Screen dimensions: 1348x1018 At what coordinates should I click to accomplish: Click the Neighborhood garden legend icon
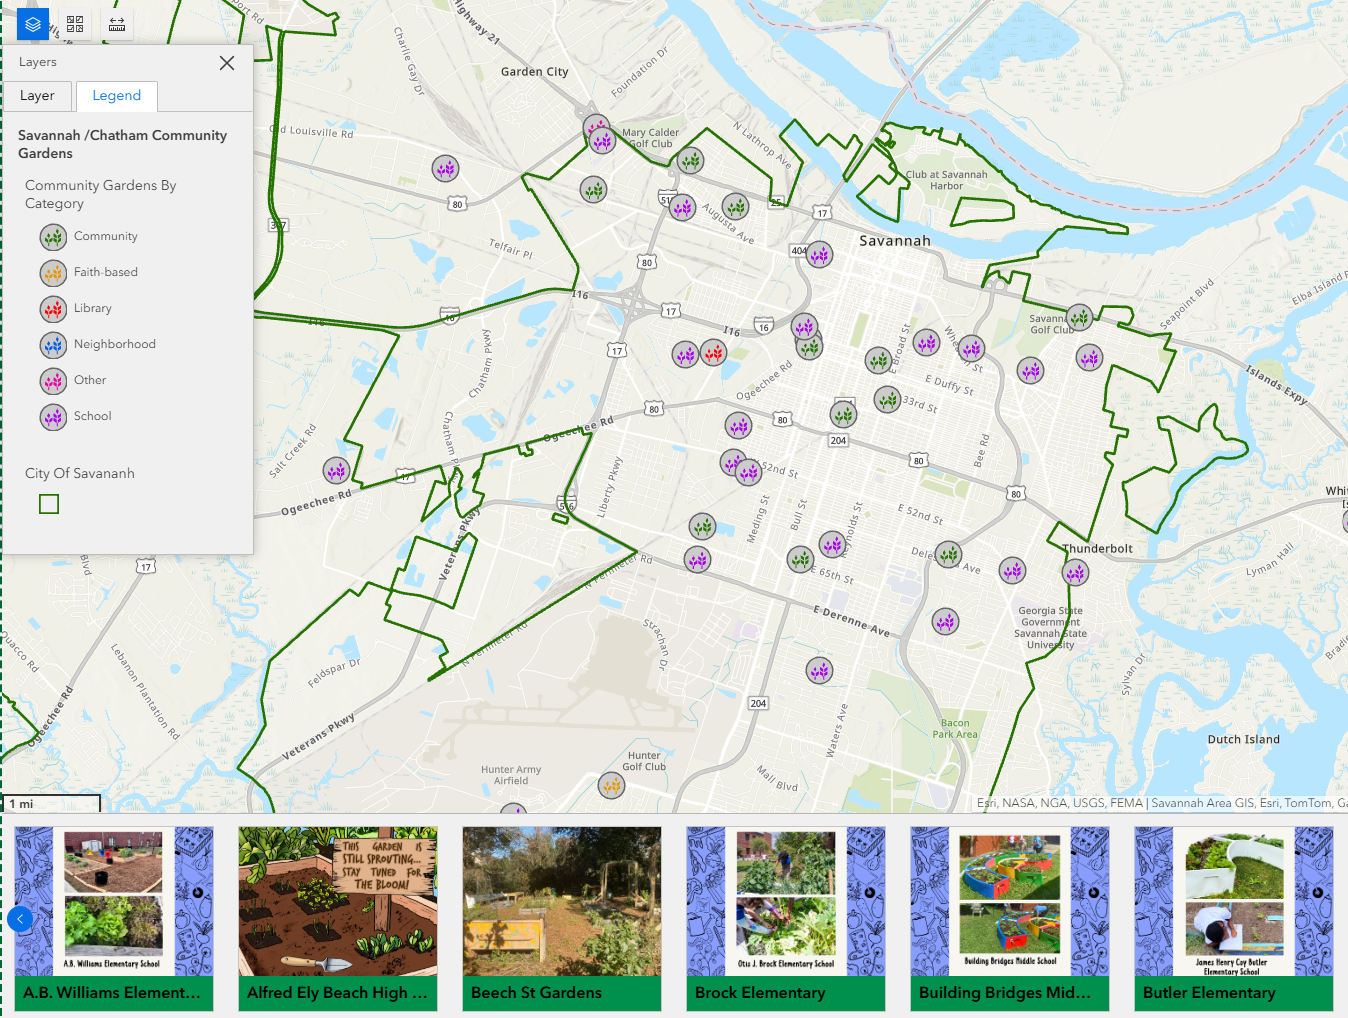(52, 344)
